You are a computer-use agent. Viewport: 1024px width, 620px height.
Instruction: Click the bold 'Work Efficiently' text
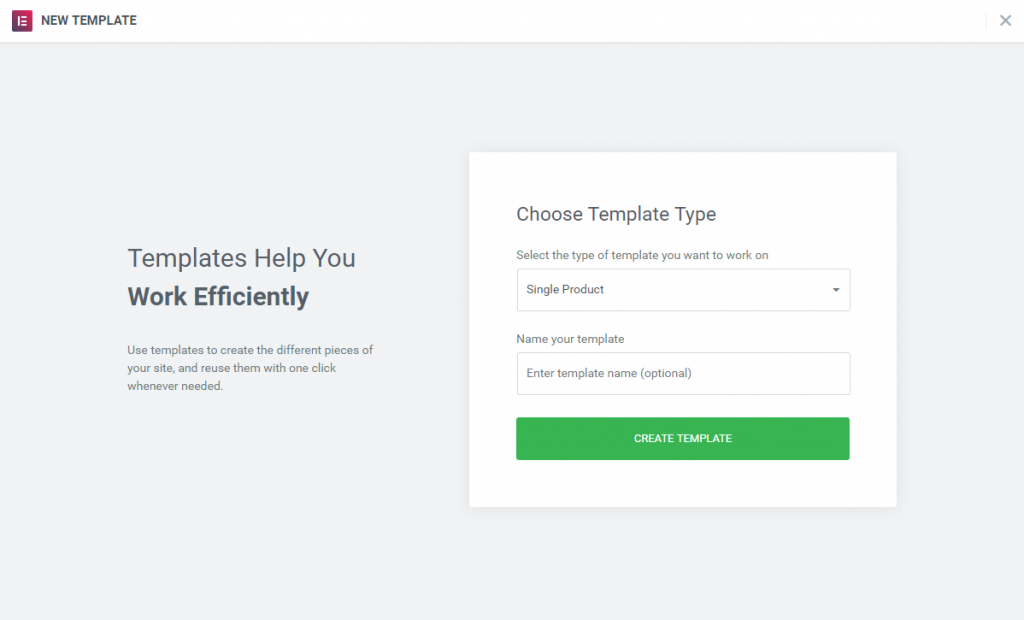tap(218, 297)
